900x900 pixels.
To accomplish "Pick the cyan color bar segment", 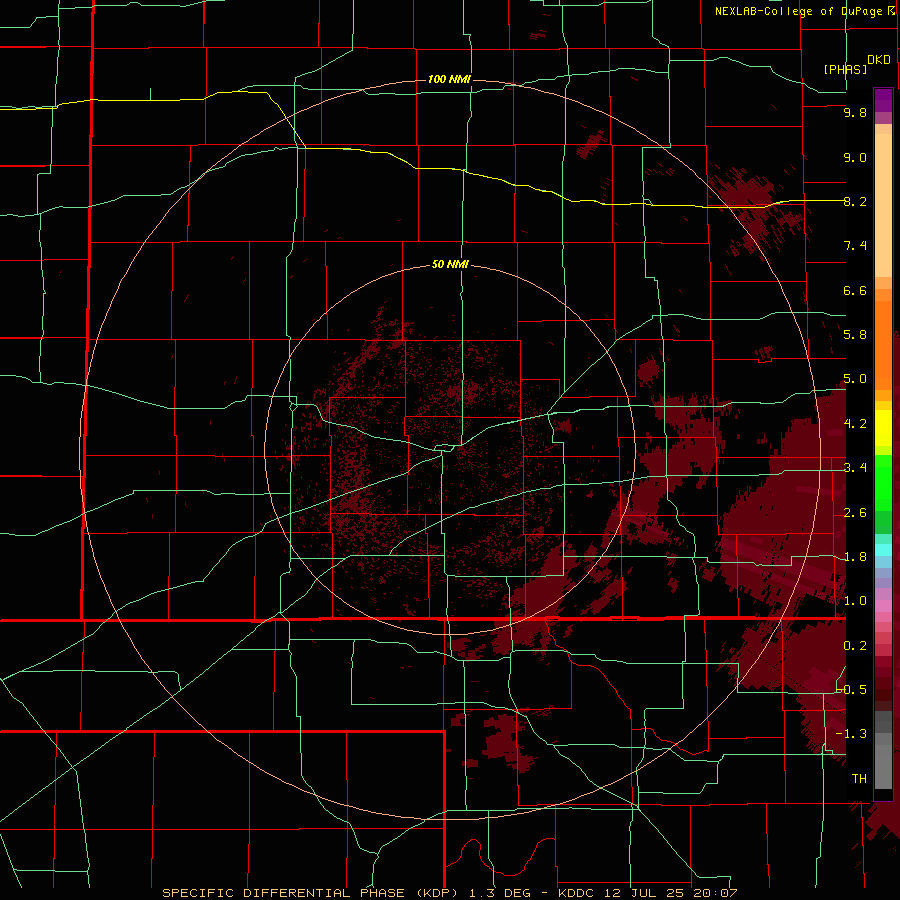I will click(883, 549).
